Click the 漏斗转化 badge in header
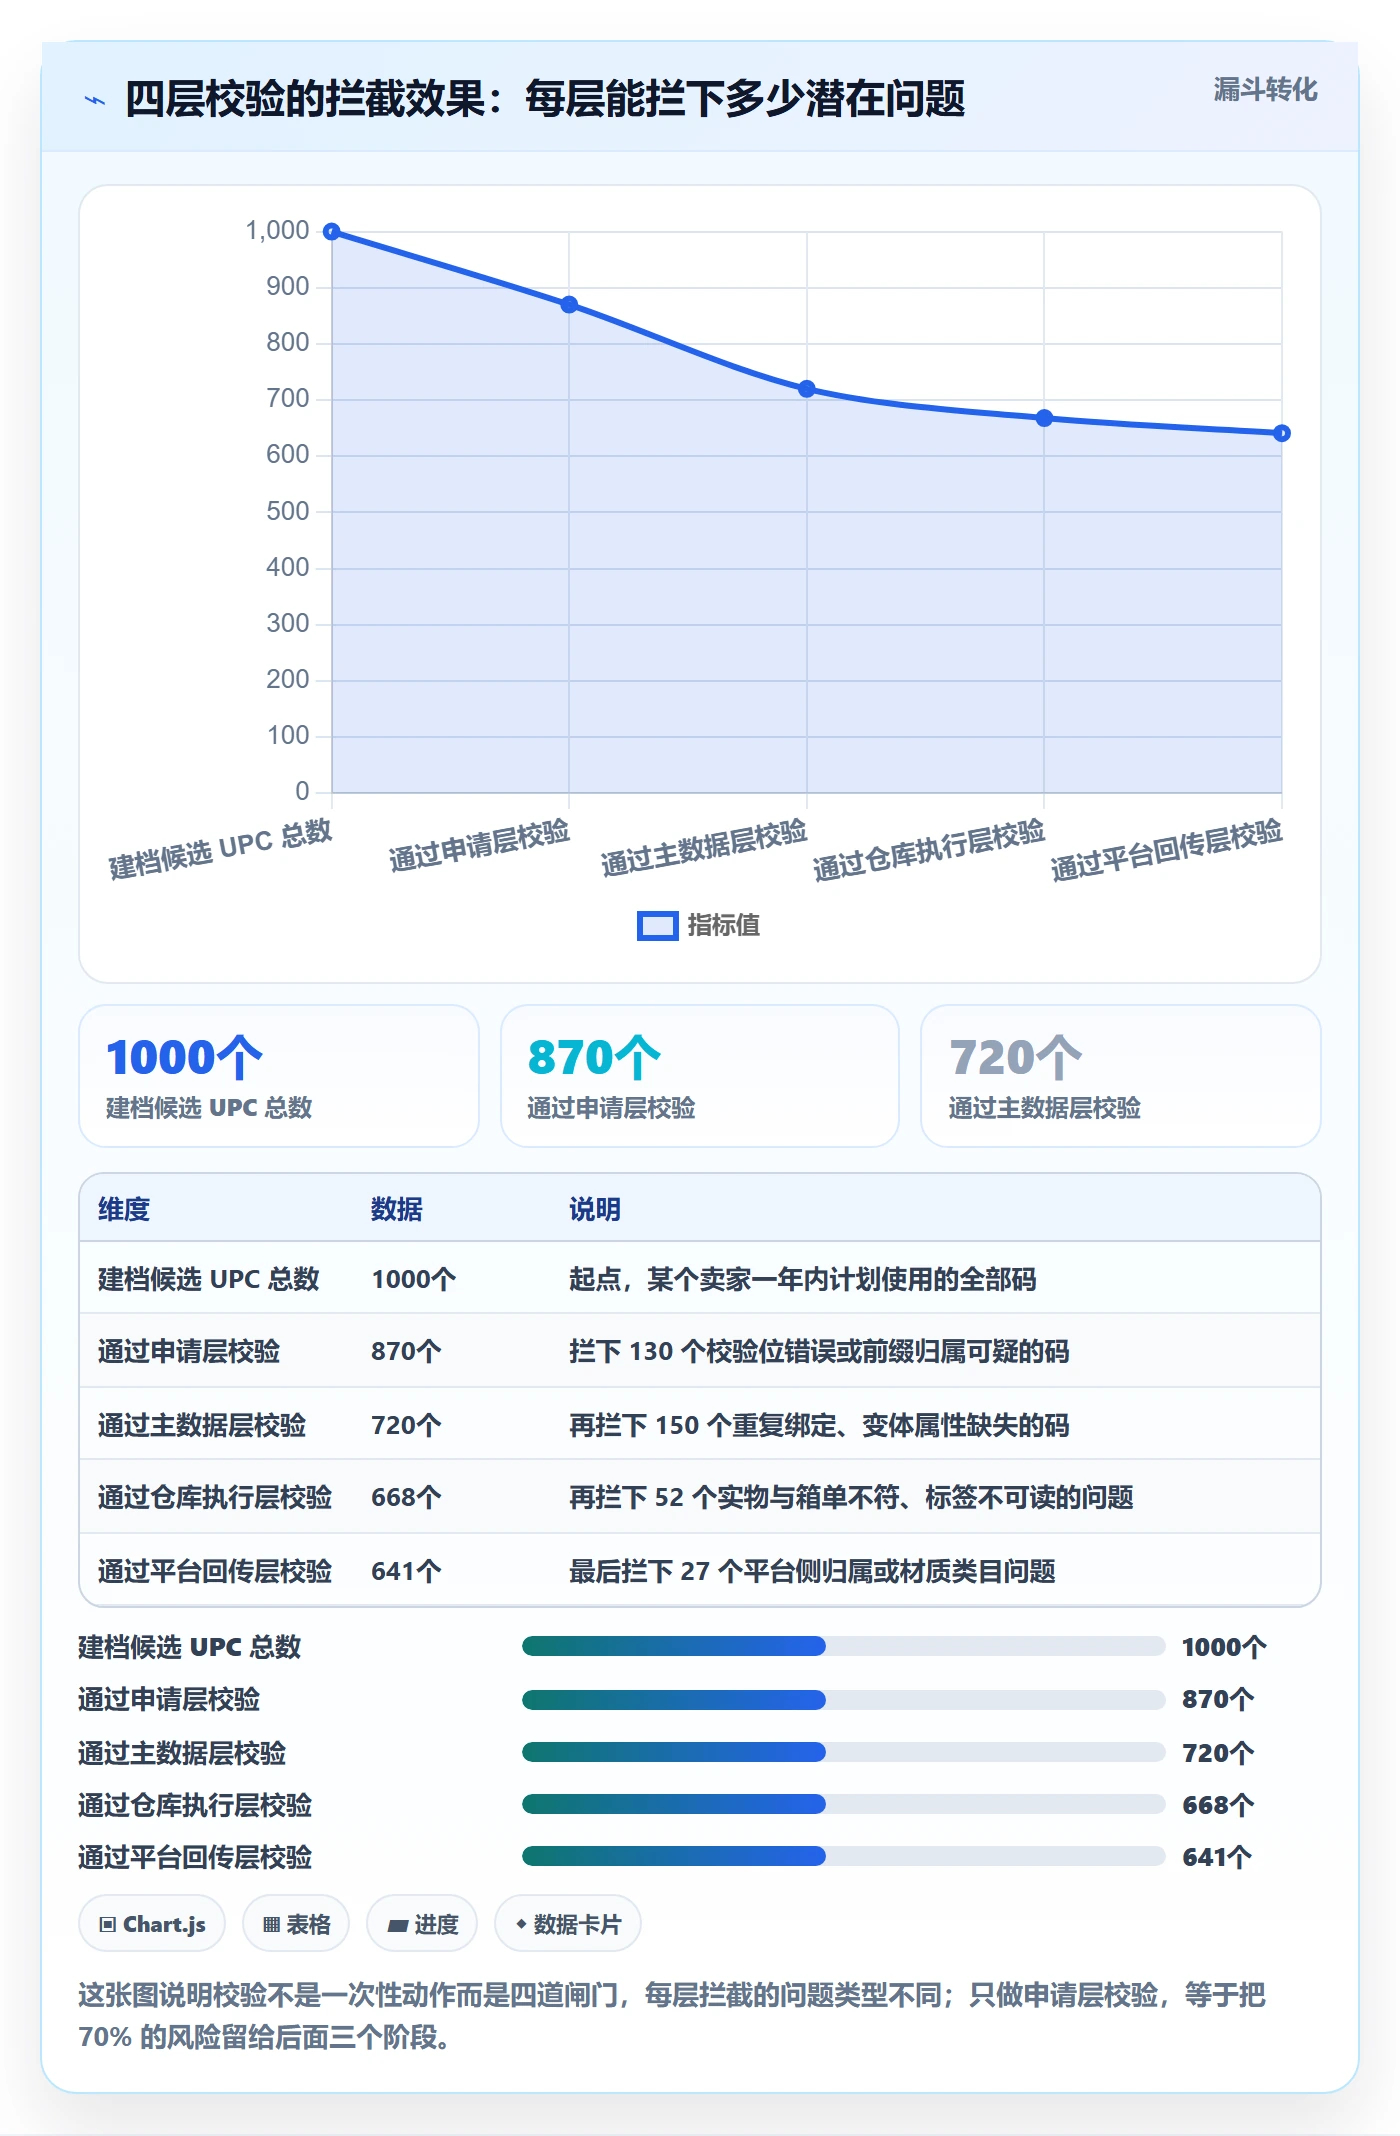1400x2136 pixels. 1265,90
